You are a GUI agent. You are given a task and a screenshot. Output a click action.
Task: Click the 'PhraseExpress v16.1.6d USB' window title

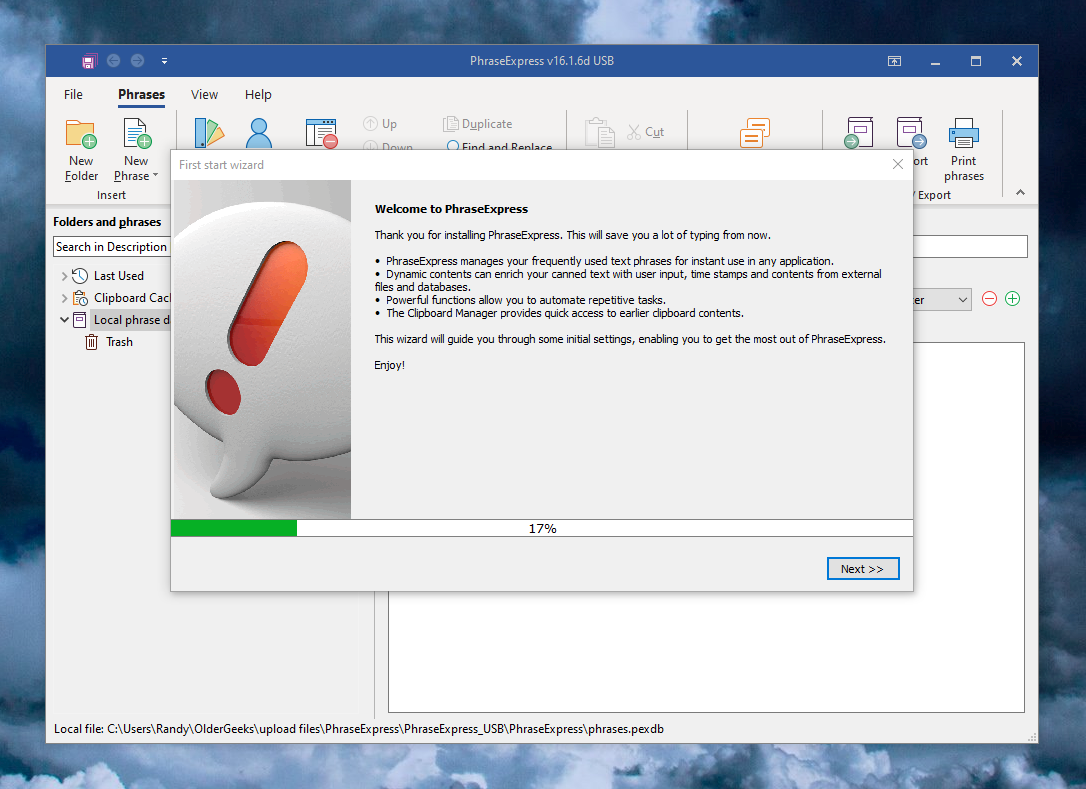pos(542,61)
